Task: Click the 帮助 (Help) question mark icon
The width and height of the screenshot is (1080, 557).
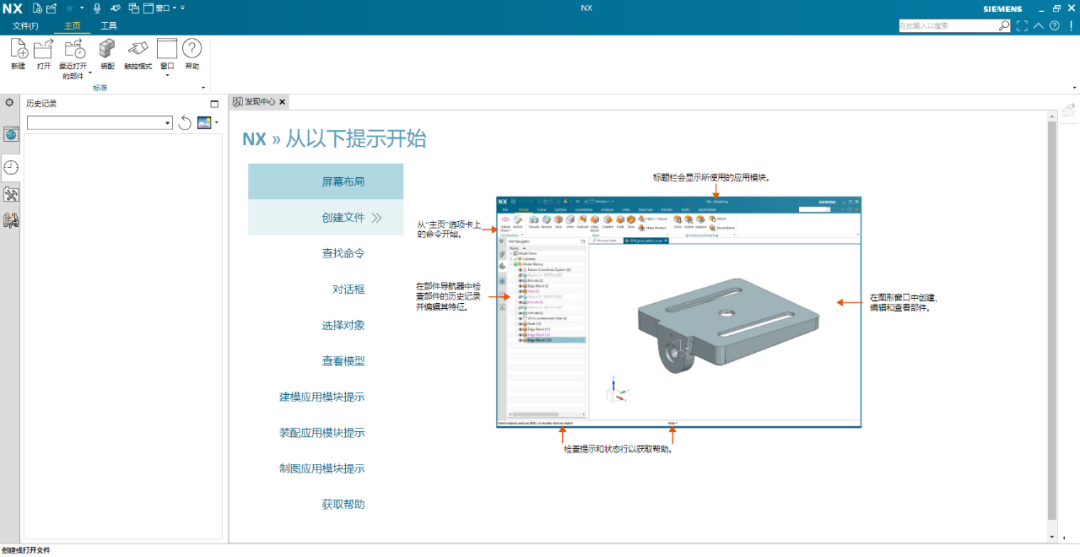Action: (192, 49)
